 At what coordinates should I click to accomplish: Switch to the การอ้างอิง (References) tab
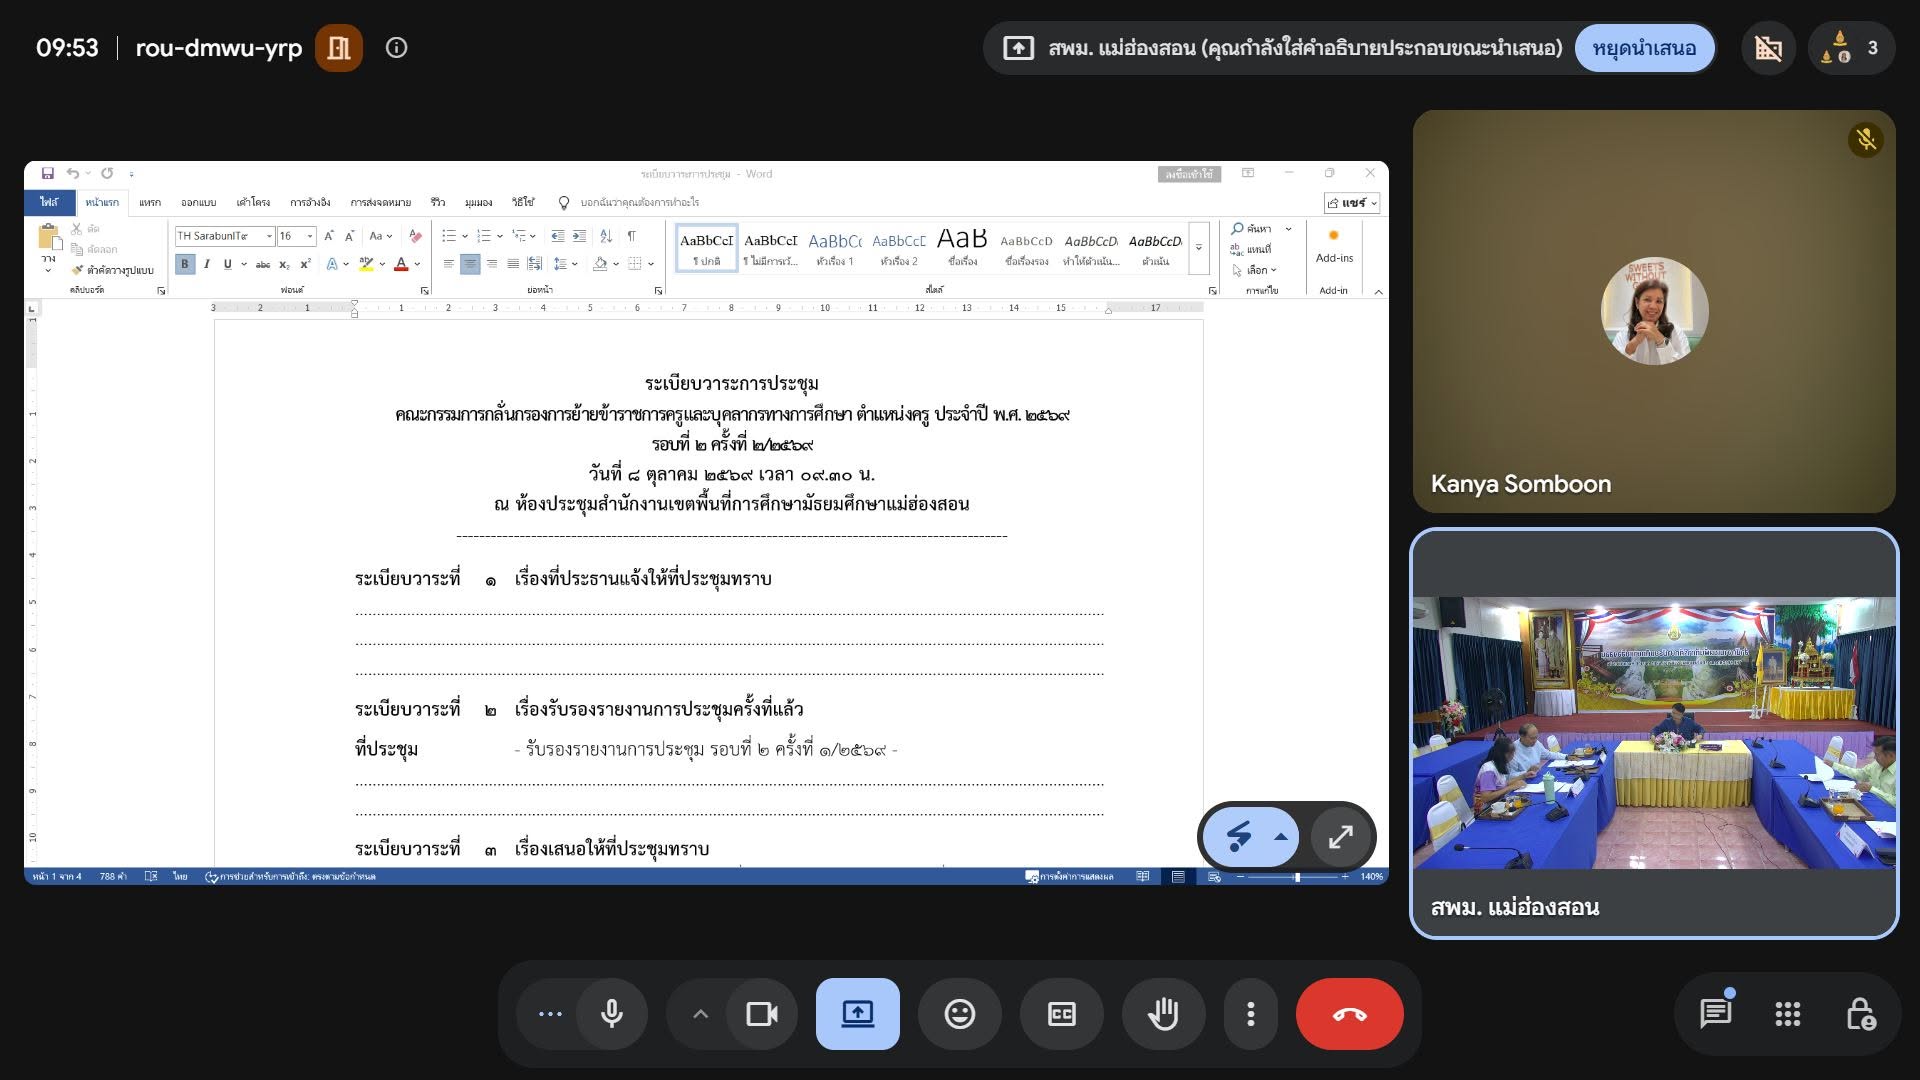(x=310, y=202)
